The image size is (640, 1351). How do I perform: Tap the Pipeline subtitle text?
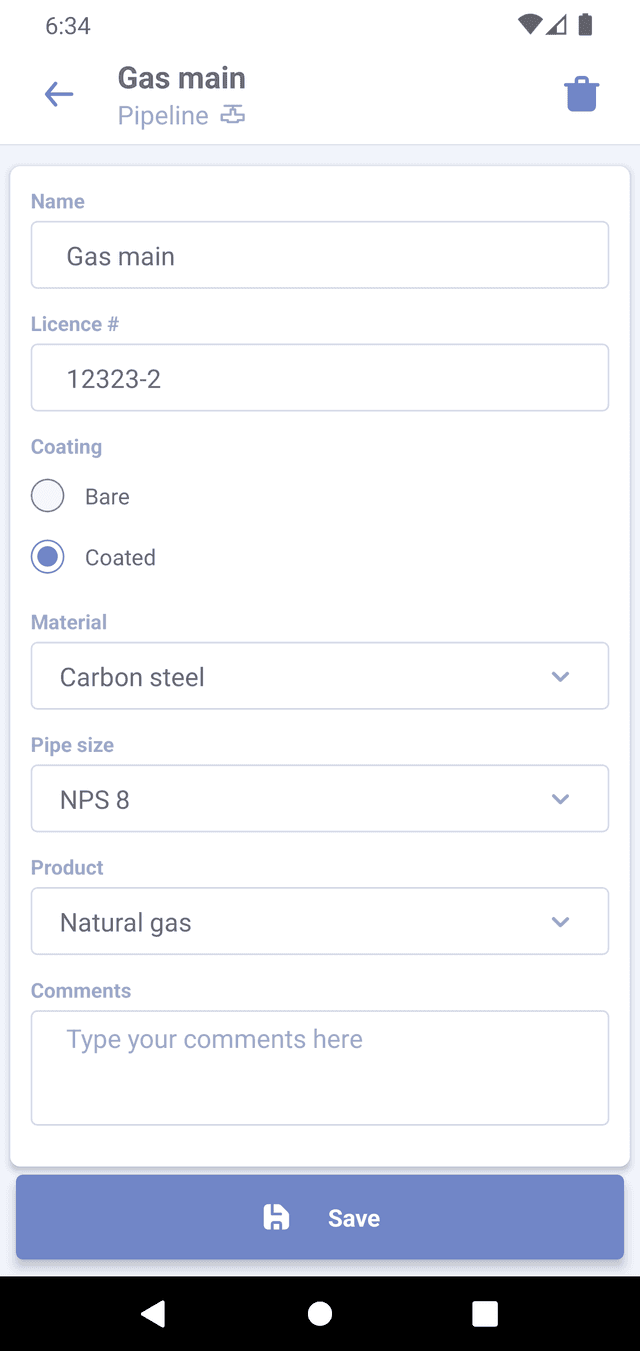point(163,116)
